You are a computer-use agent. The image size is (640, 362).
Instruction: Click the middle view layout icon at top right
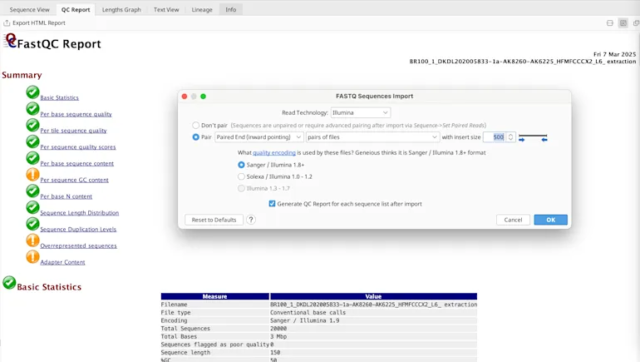click(623, 23)
